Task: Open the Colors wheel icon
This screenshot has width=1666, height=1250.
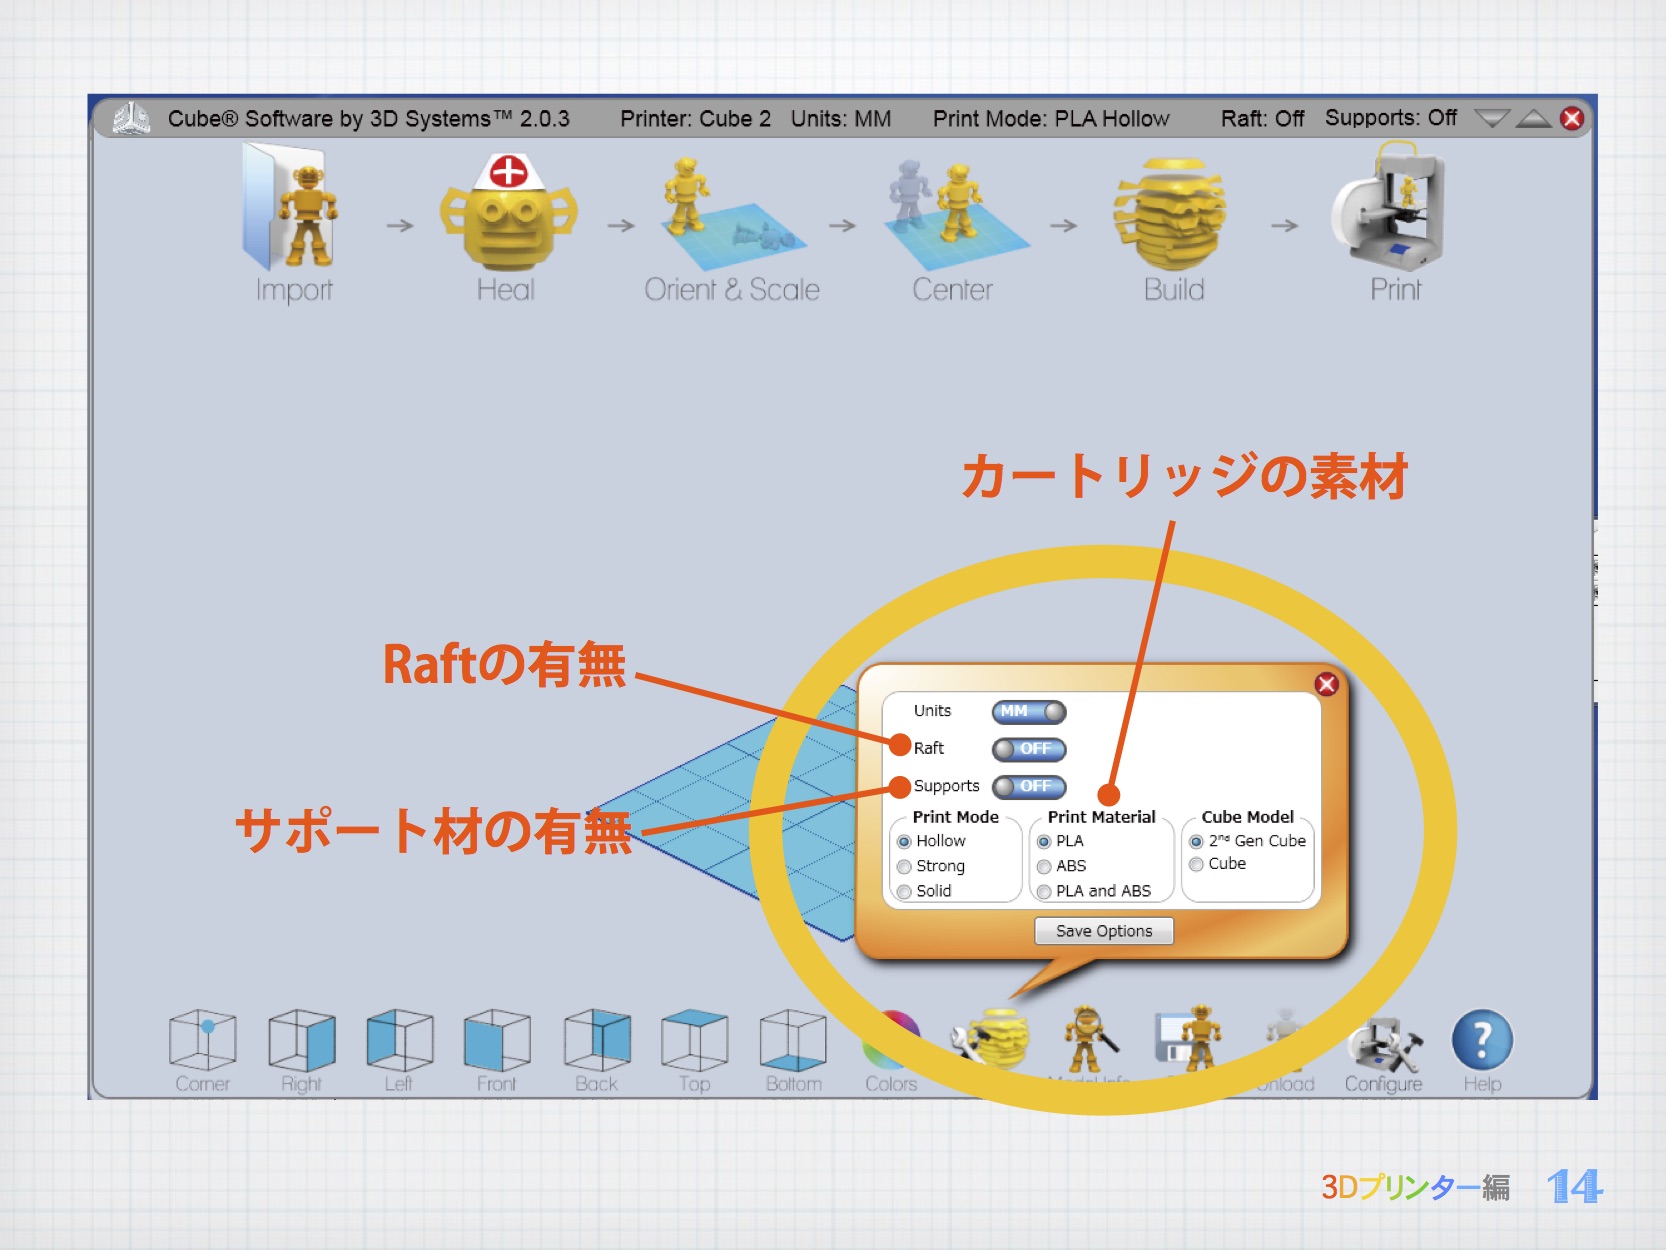Action: click(x=891, y=1040)
